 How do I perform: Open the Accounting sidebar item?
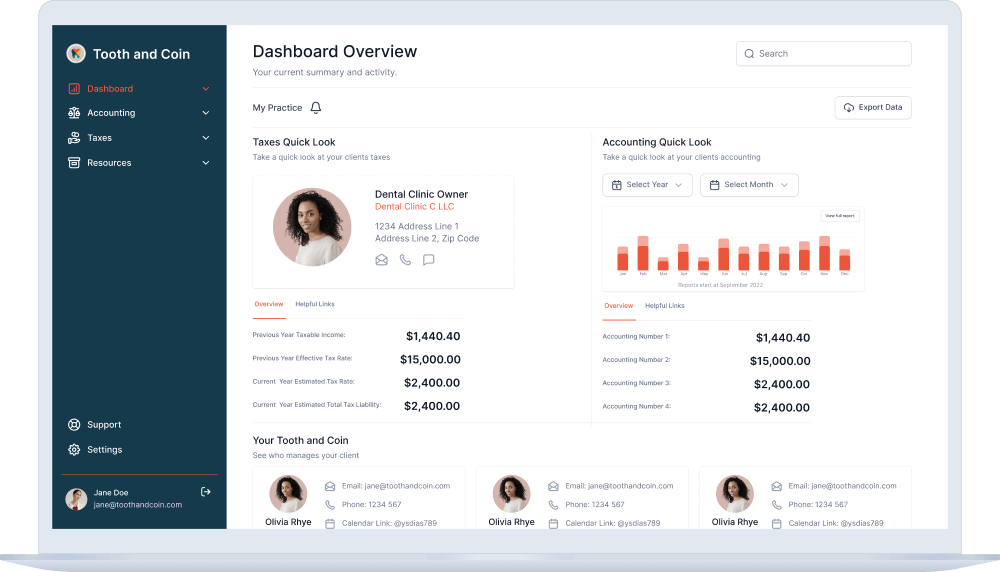138,113
